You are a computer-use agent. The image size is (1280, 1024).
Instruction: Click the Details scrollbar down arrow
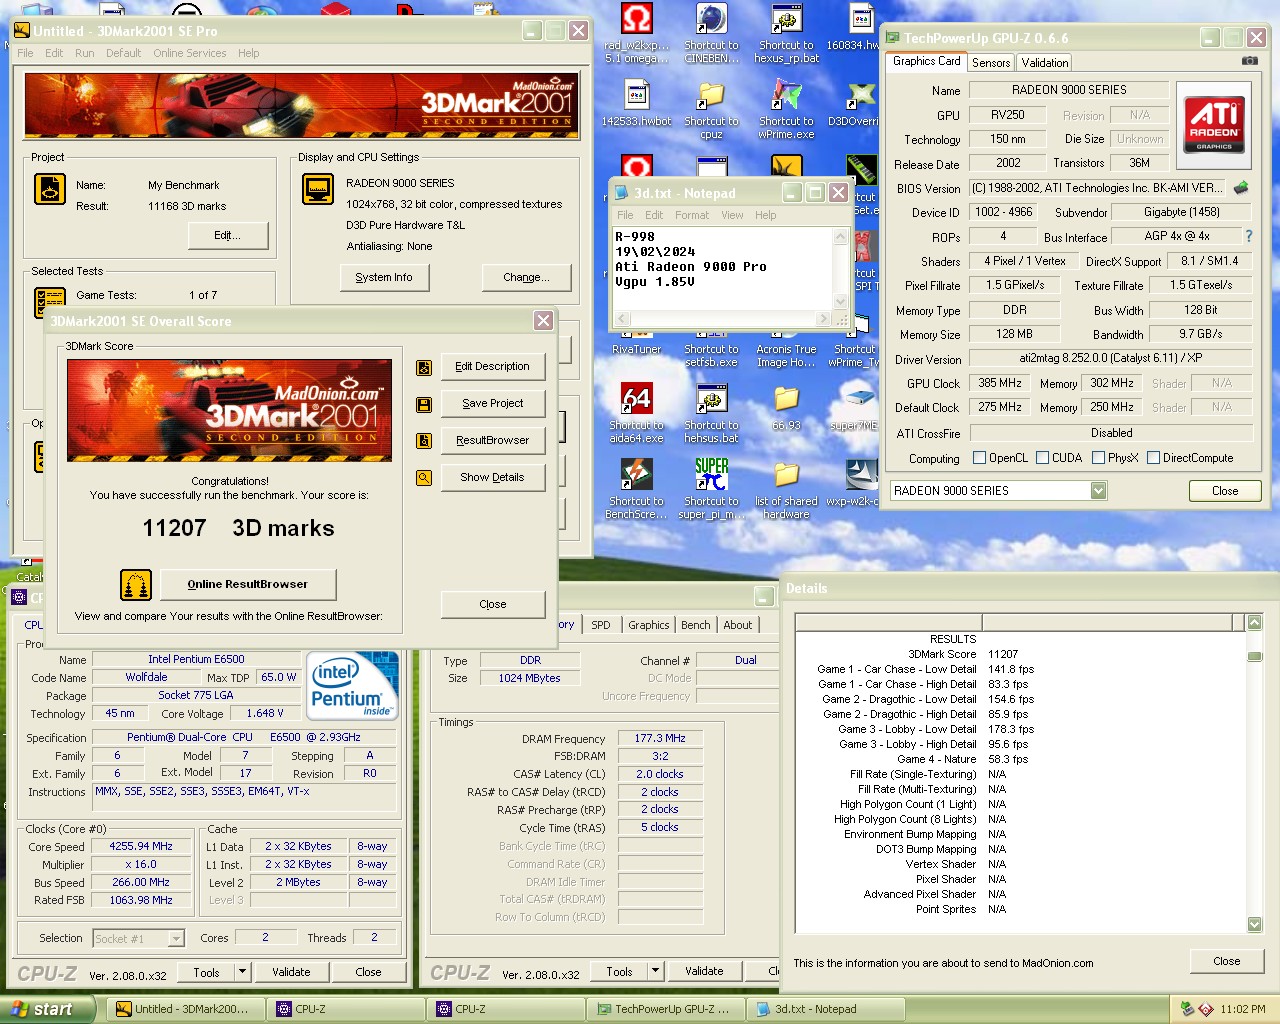click(x=1254, y=924)
